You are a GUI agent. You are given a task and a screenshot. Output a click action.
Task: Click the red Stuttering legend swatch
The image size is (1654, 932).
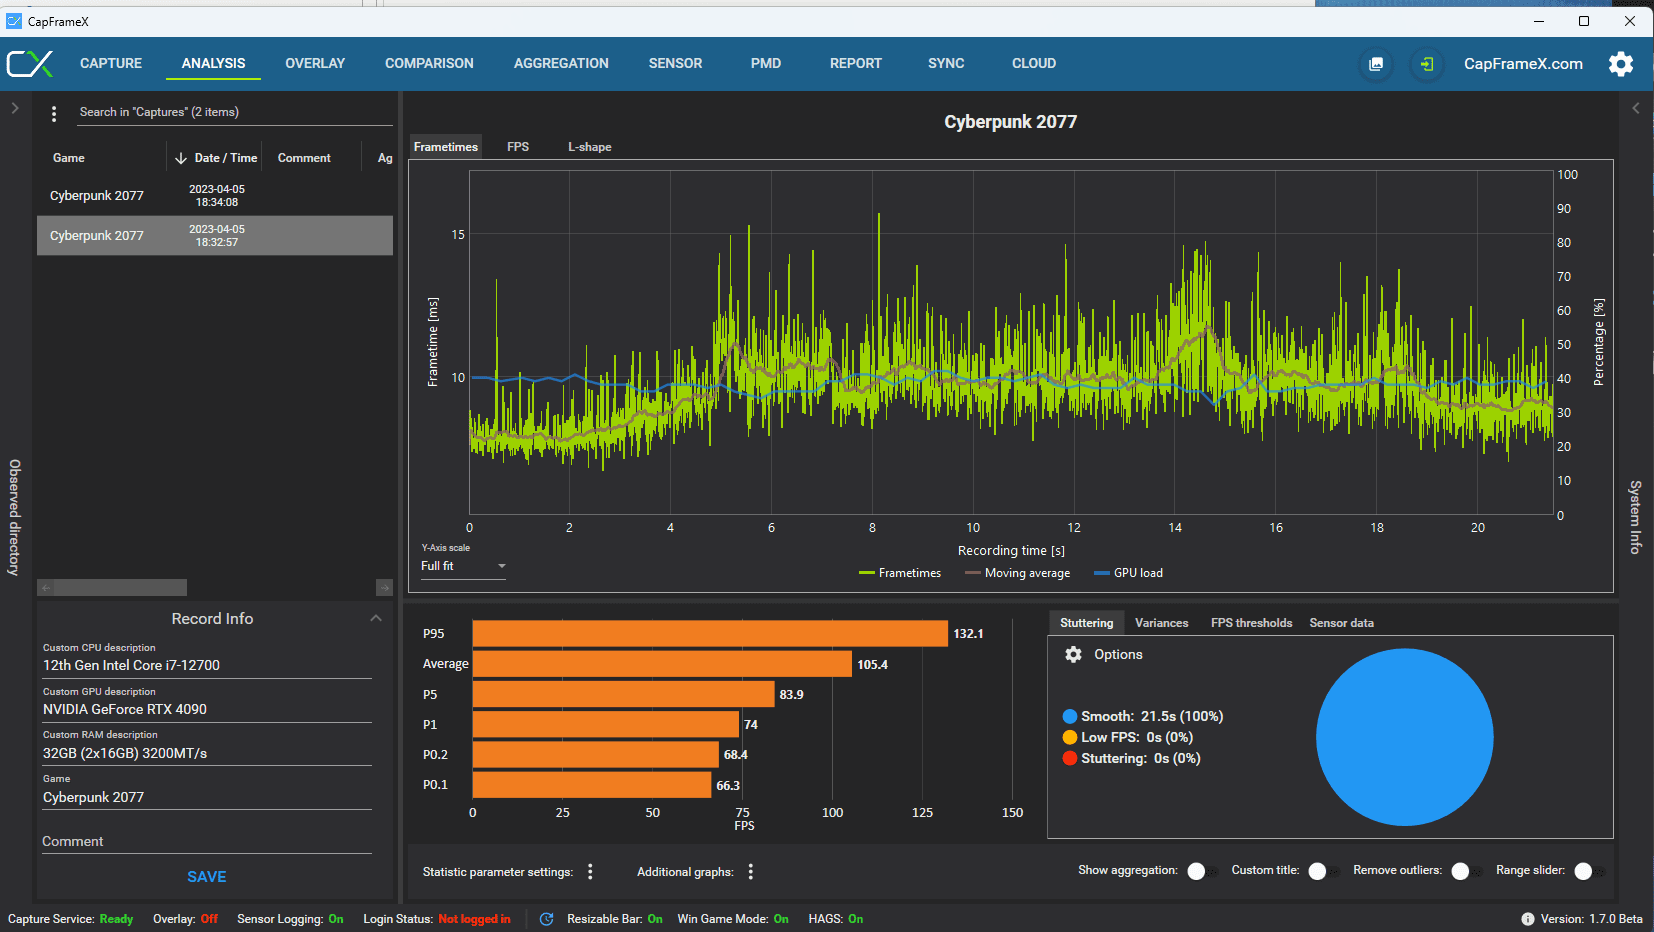(1070, 758)
